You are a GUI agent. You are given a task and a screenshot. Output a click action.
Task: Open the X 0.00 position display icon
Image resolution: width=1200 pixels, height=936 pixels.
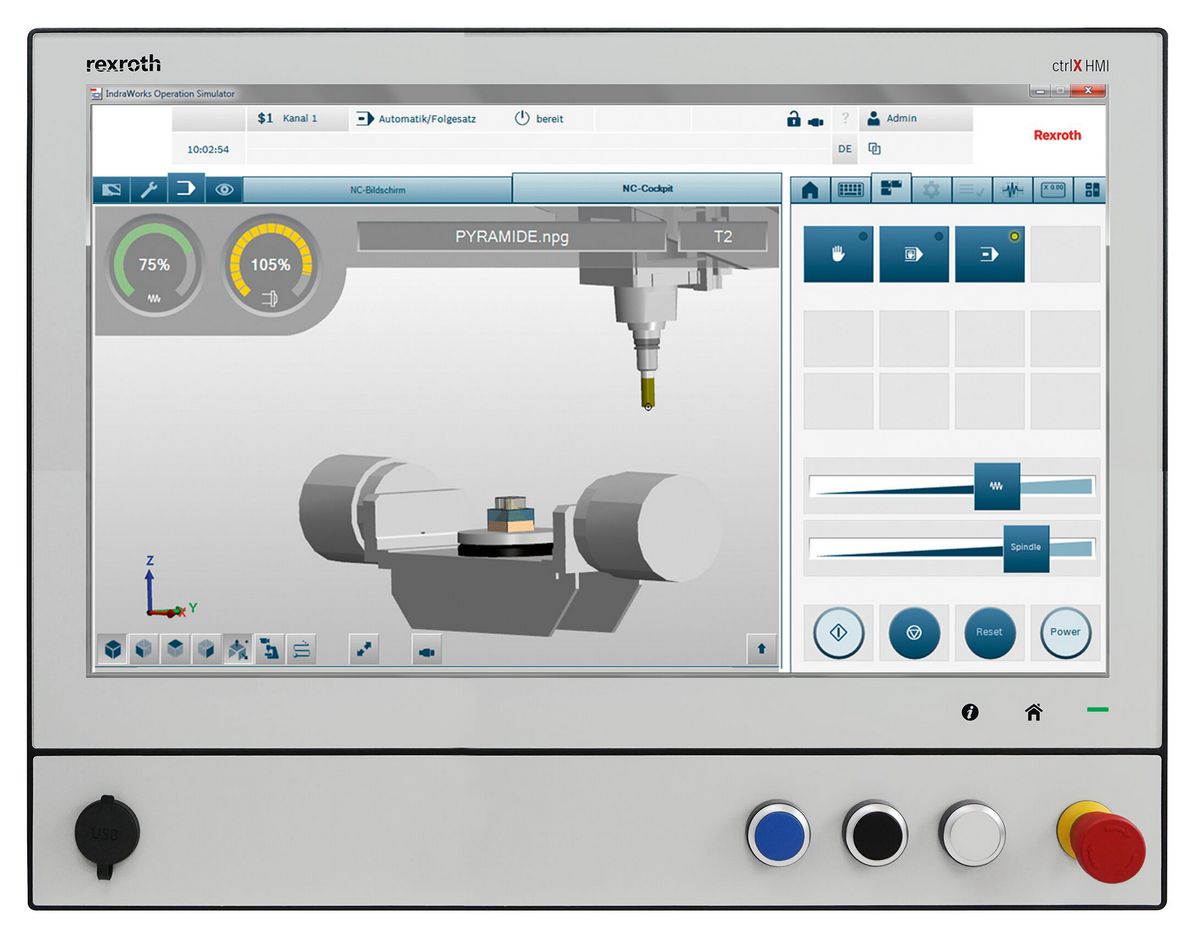(1053, 190)
